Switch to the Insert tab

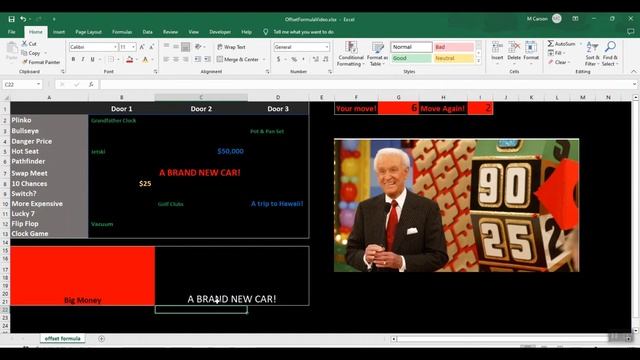pos(59,32)
